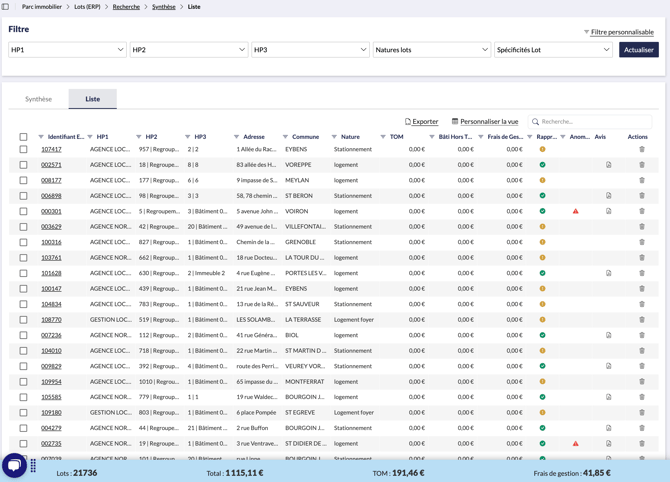Viewport: 670px width, 482px height.
Task: Open lot 008177 identifier link
Action: 51,181
